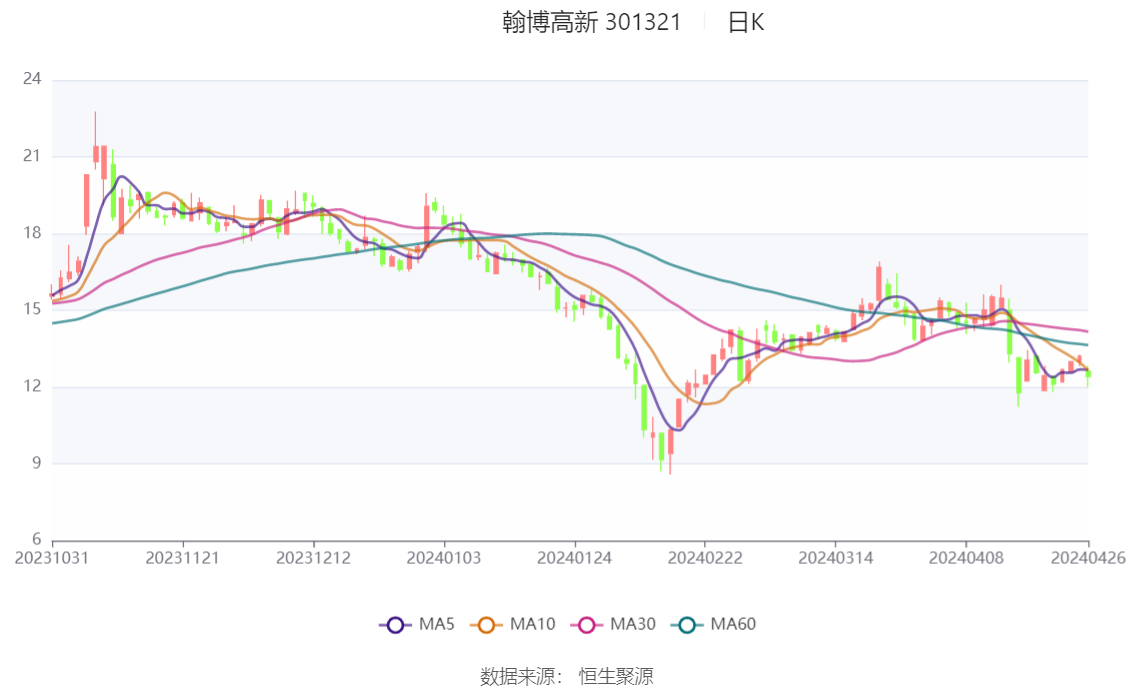Image resolution: width=1134 pixels, height=689 pixels.
Task: Toggle the MA10 legend marker circle
Action: click(486, 625)
